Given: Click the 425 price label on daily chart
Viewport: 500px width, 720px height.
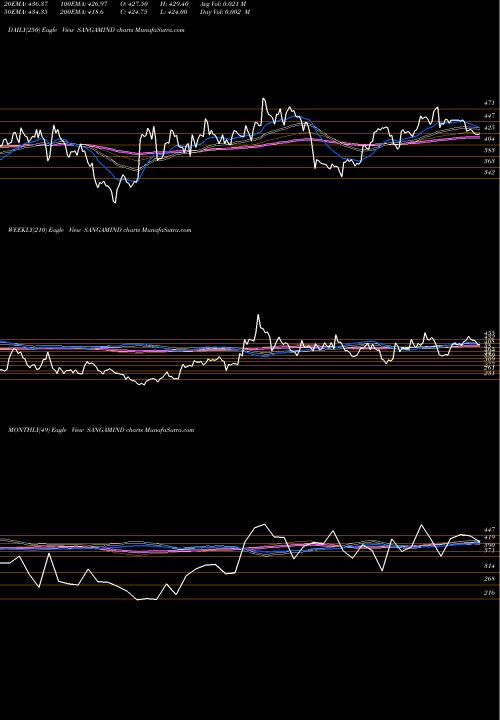Looking at the screenshot, I should (489, 128).
